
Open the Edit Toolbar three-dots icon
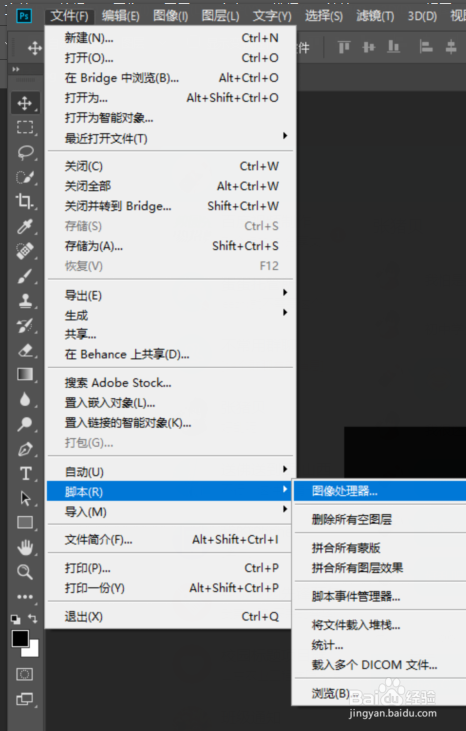pos(25,597)
